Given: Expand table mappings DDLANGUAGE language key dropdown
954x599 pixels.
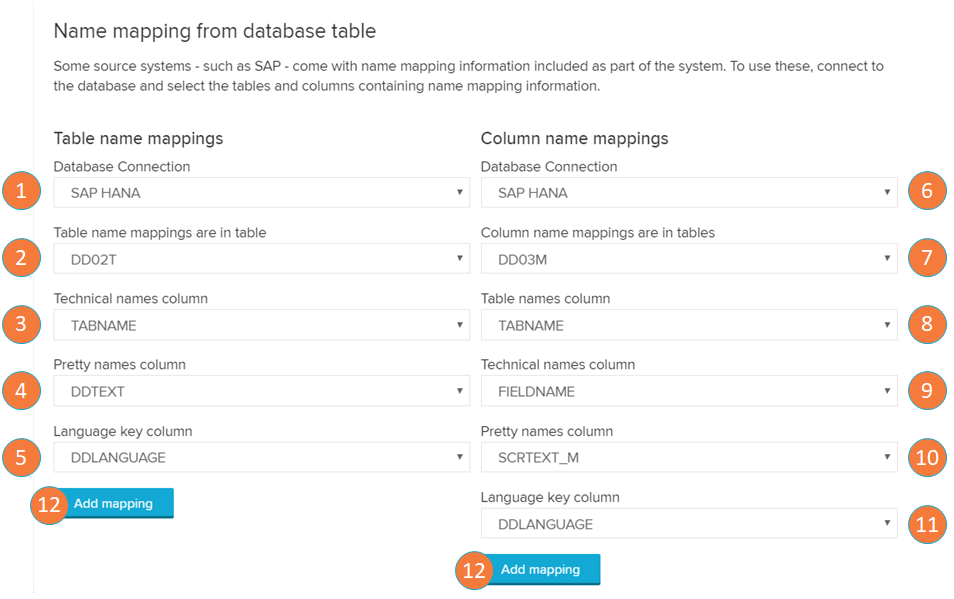Looking at the screenshot, I should pyautogui.click(x=261, y=458).
